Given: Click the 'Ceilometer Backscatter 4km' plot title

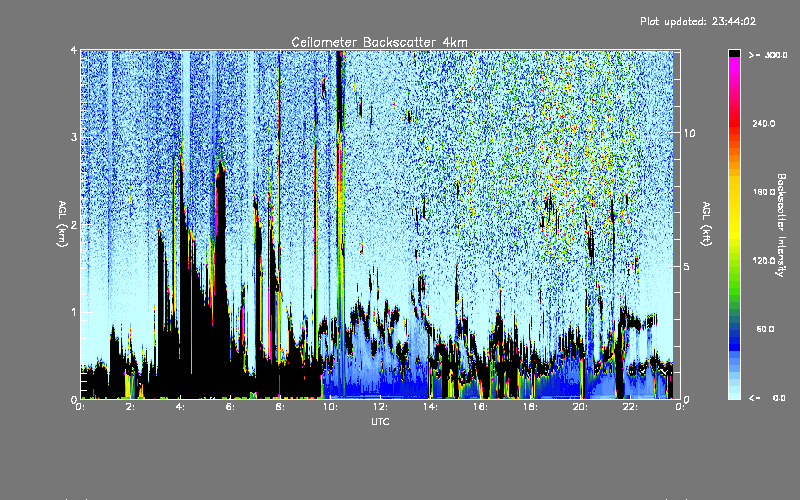Looking at the screenshot, I should click(x=379, y=42).
